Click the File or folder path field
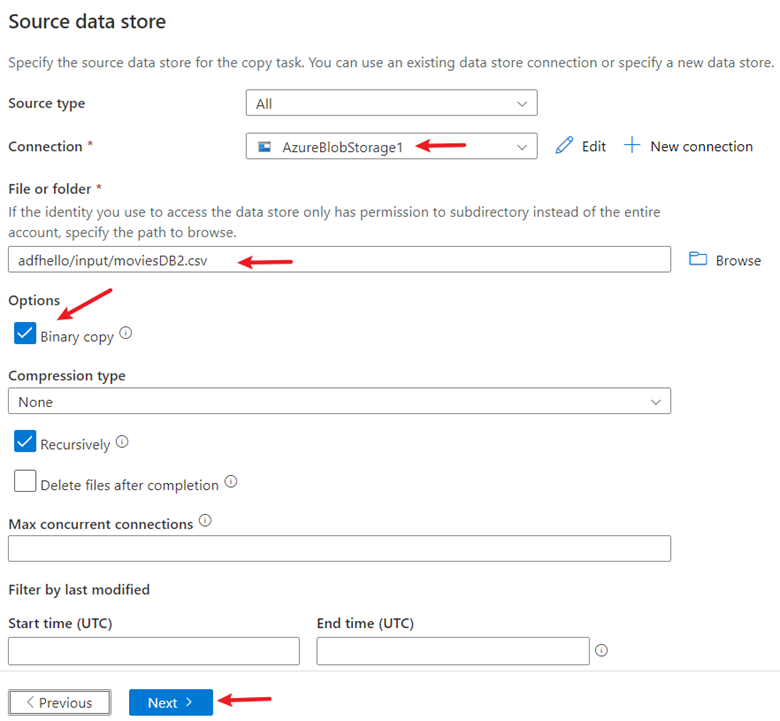Screen dimensions: 780x721 (339, 260)
